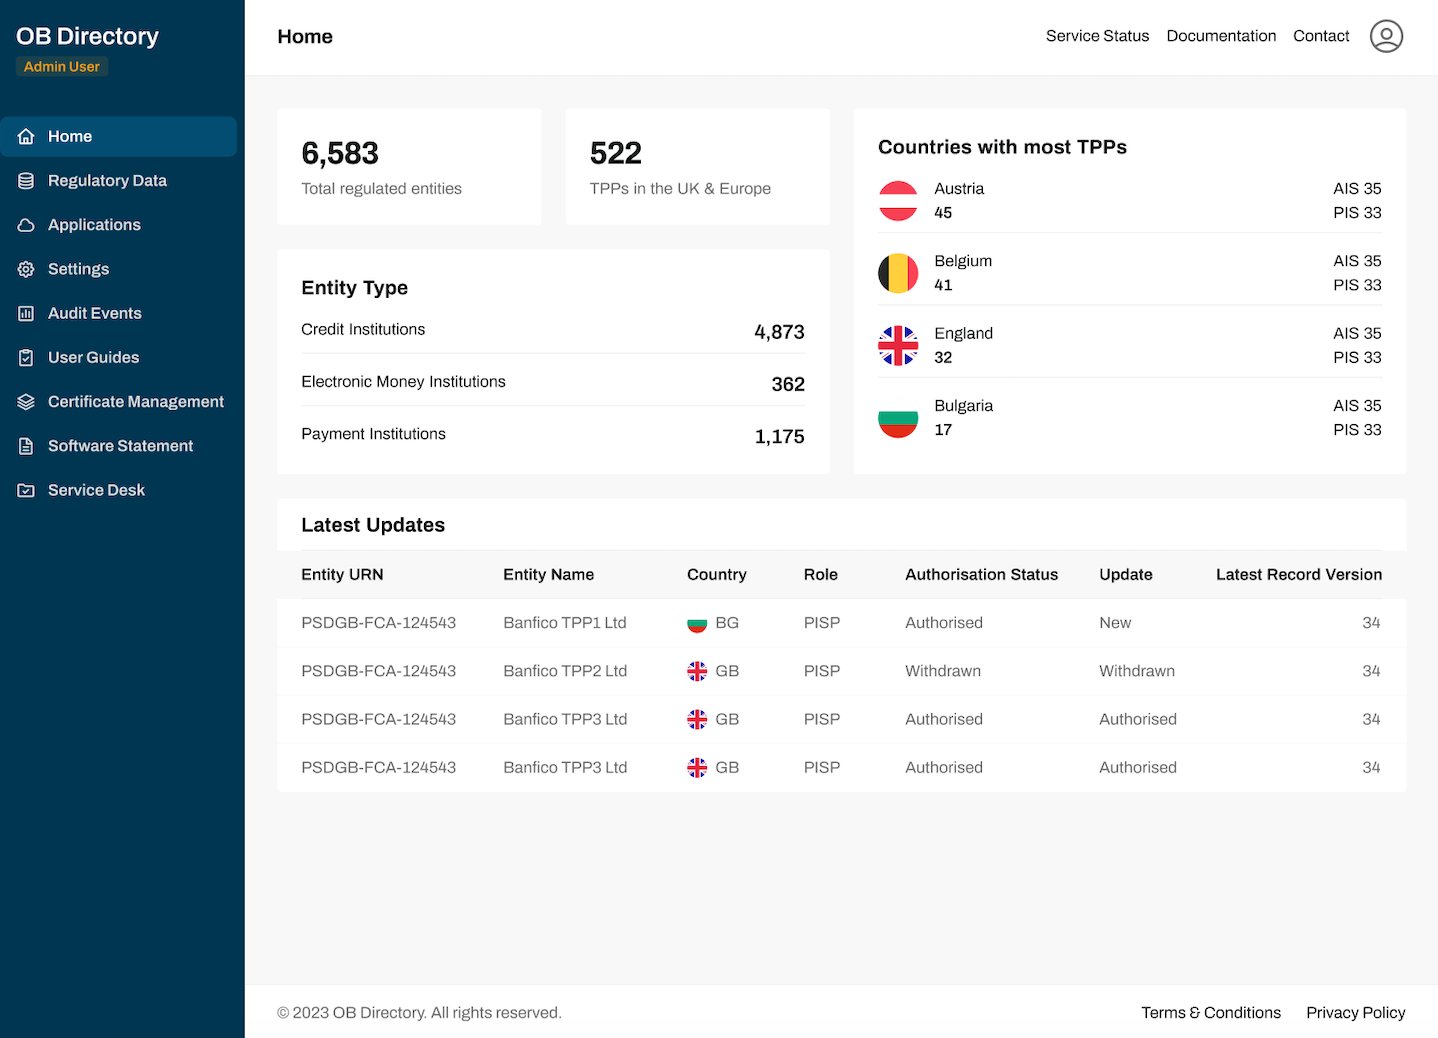Image resolution: width=1438 pixels, height=1038 pixels.
Task: Select the Credit Institutions row
Action: pos(553,330)
